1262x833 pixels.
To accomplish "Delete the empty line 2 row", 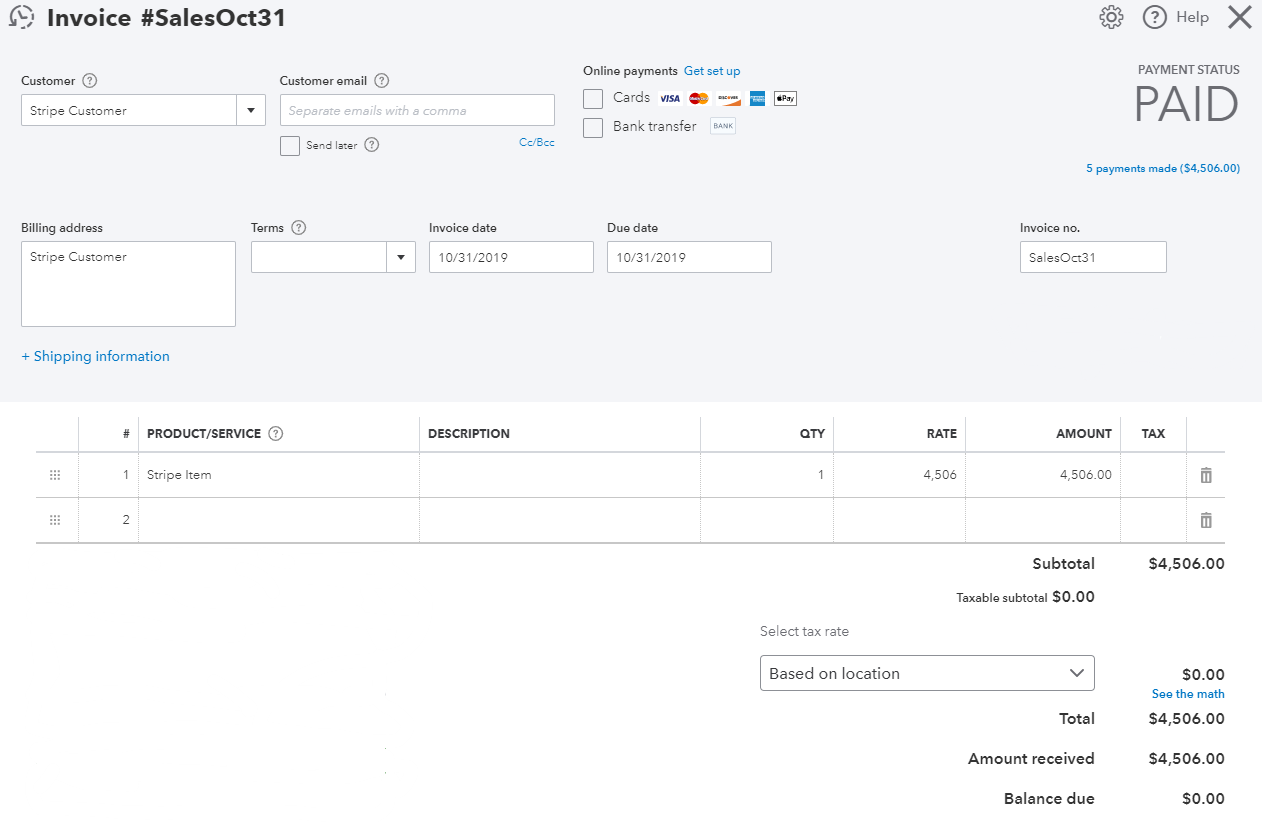I will tap(1206, 520).
